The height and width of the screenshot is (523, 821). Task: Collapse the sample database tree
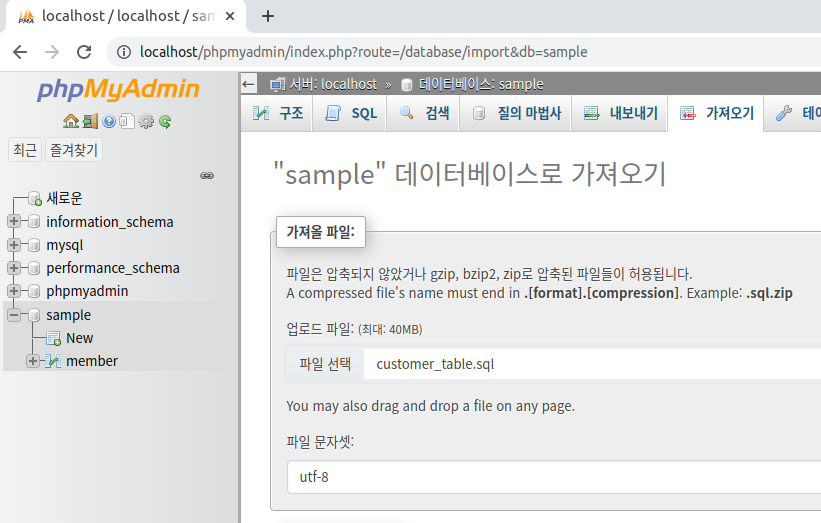point(14,315)
